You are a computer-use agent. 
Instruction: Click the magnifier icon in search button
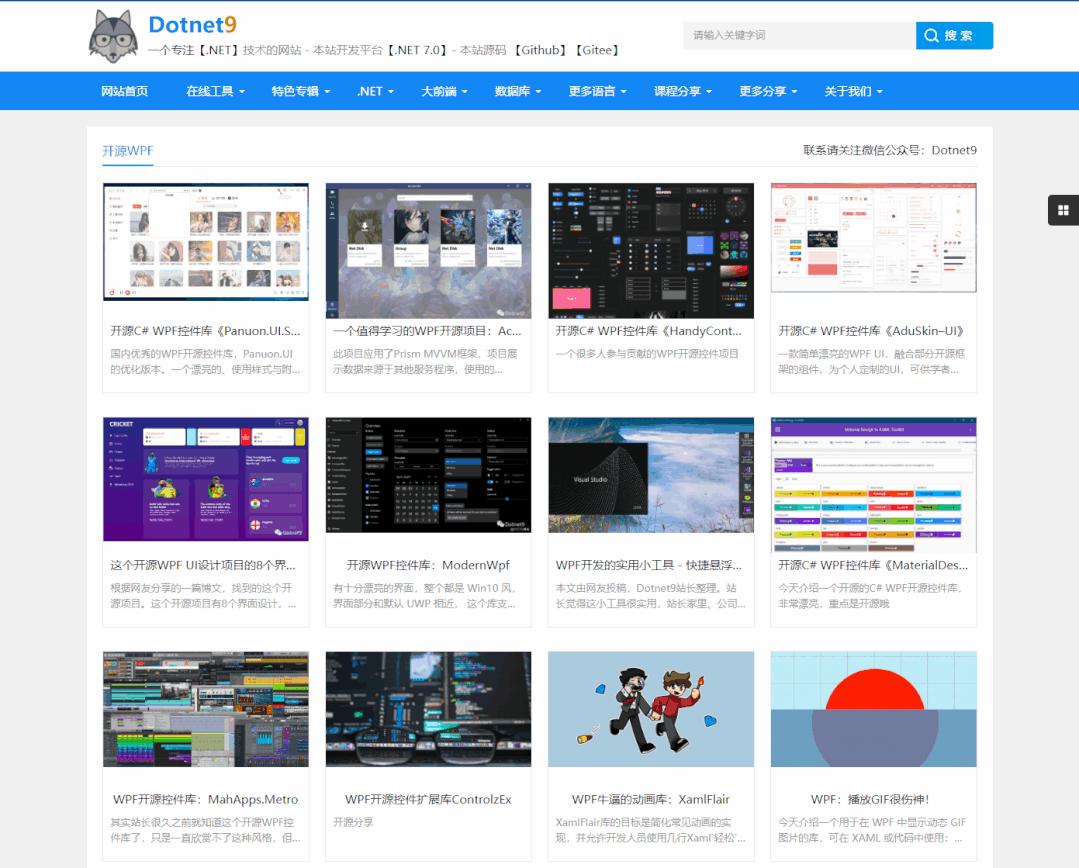[x=931, y=35]
